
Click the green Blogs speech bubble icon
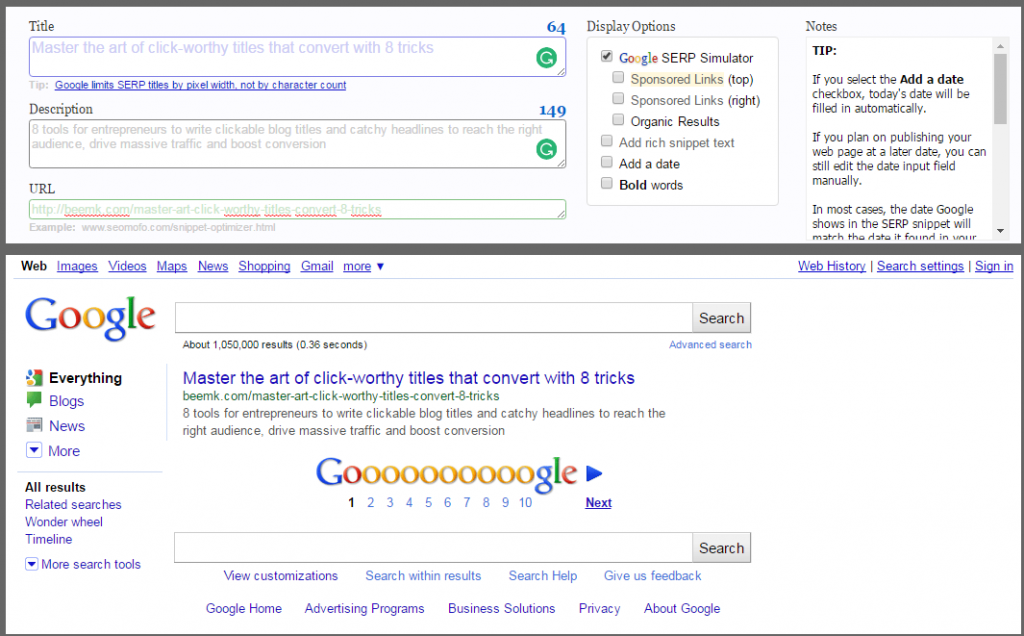coord(34,400)
